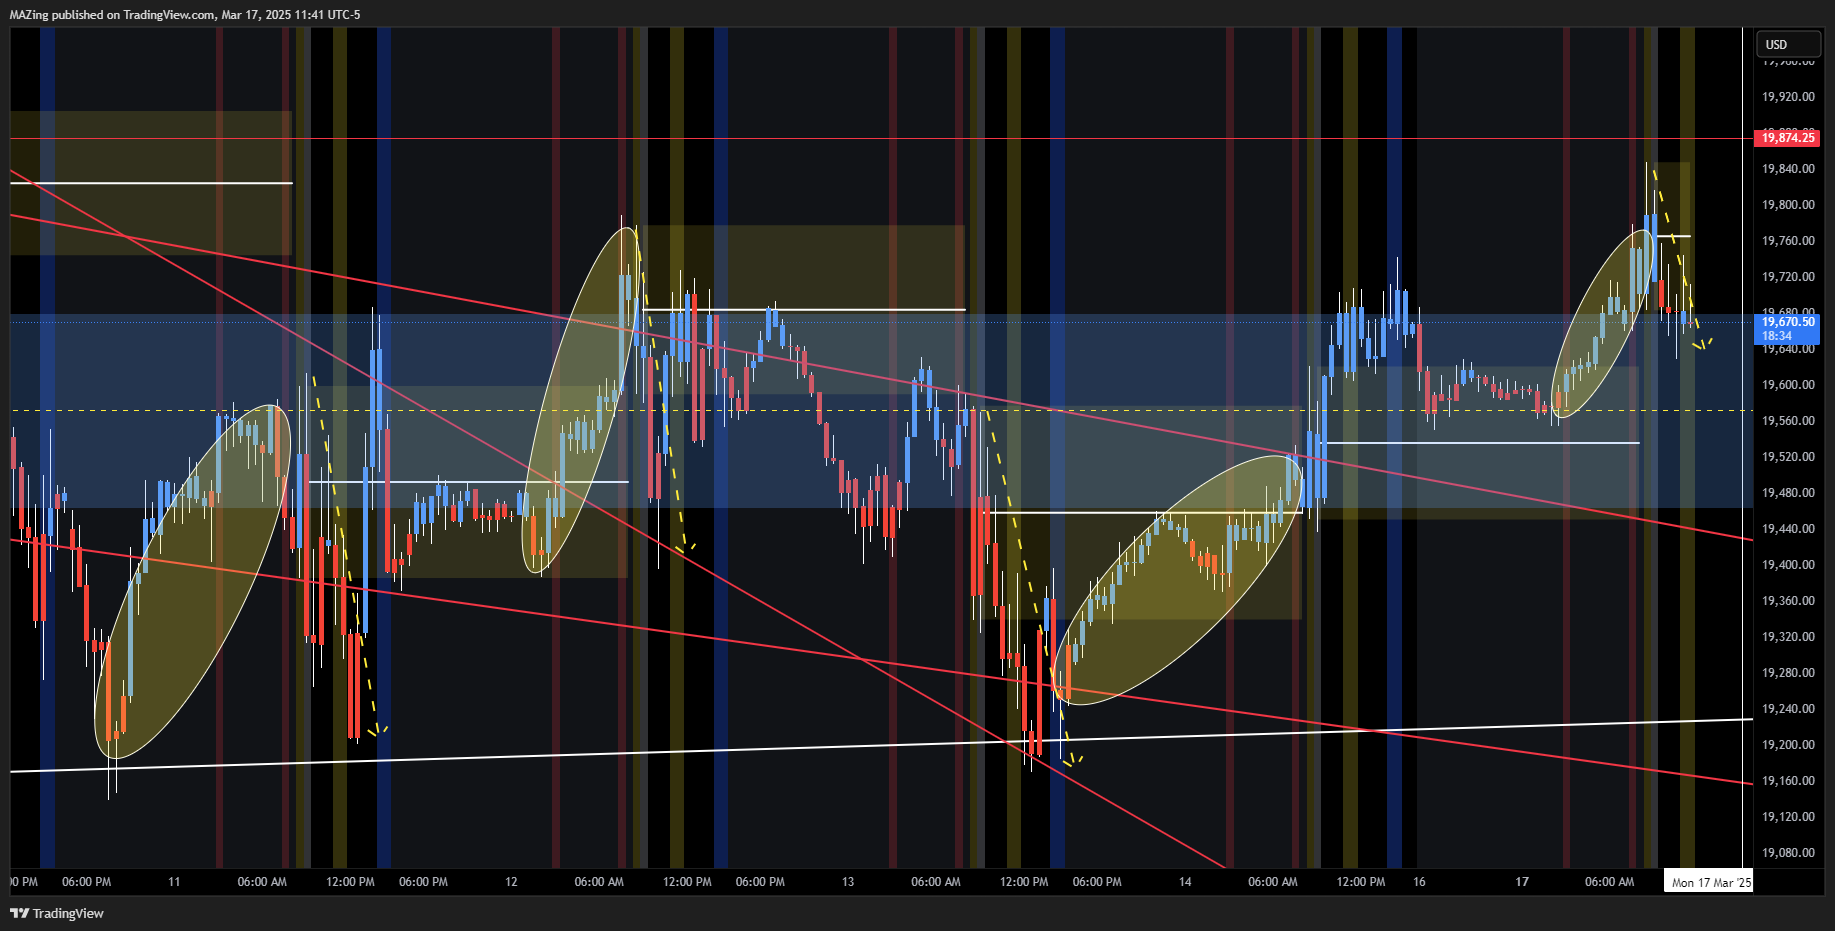1835x931 pixels.
Task: Click the 19,800.00 price axis label
Action: [1788, 205]
